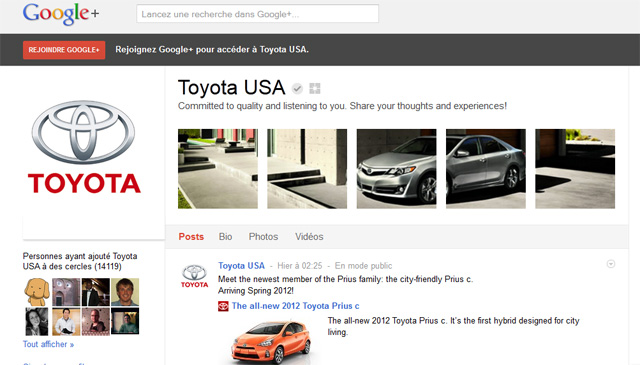Select the Posts tab
The image size is (640, 365).
[191, 237]
